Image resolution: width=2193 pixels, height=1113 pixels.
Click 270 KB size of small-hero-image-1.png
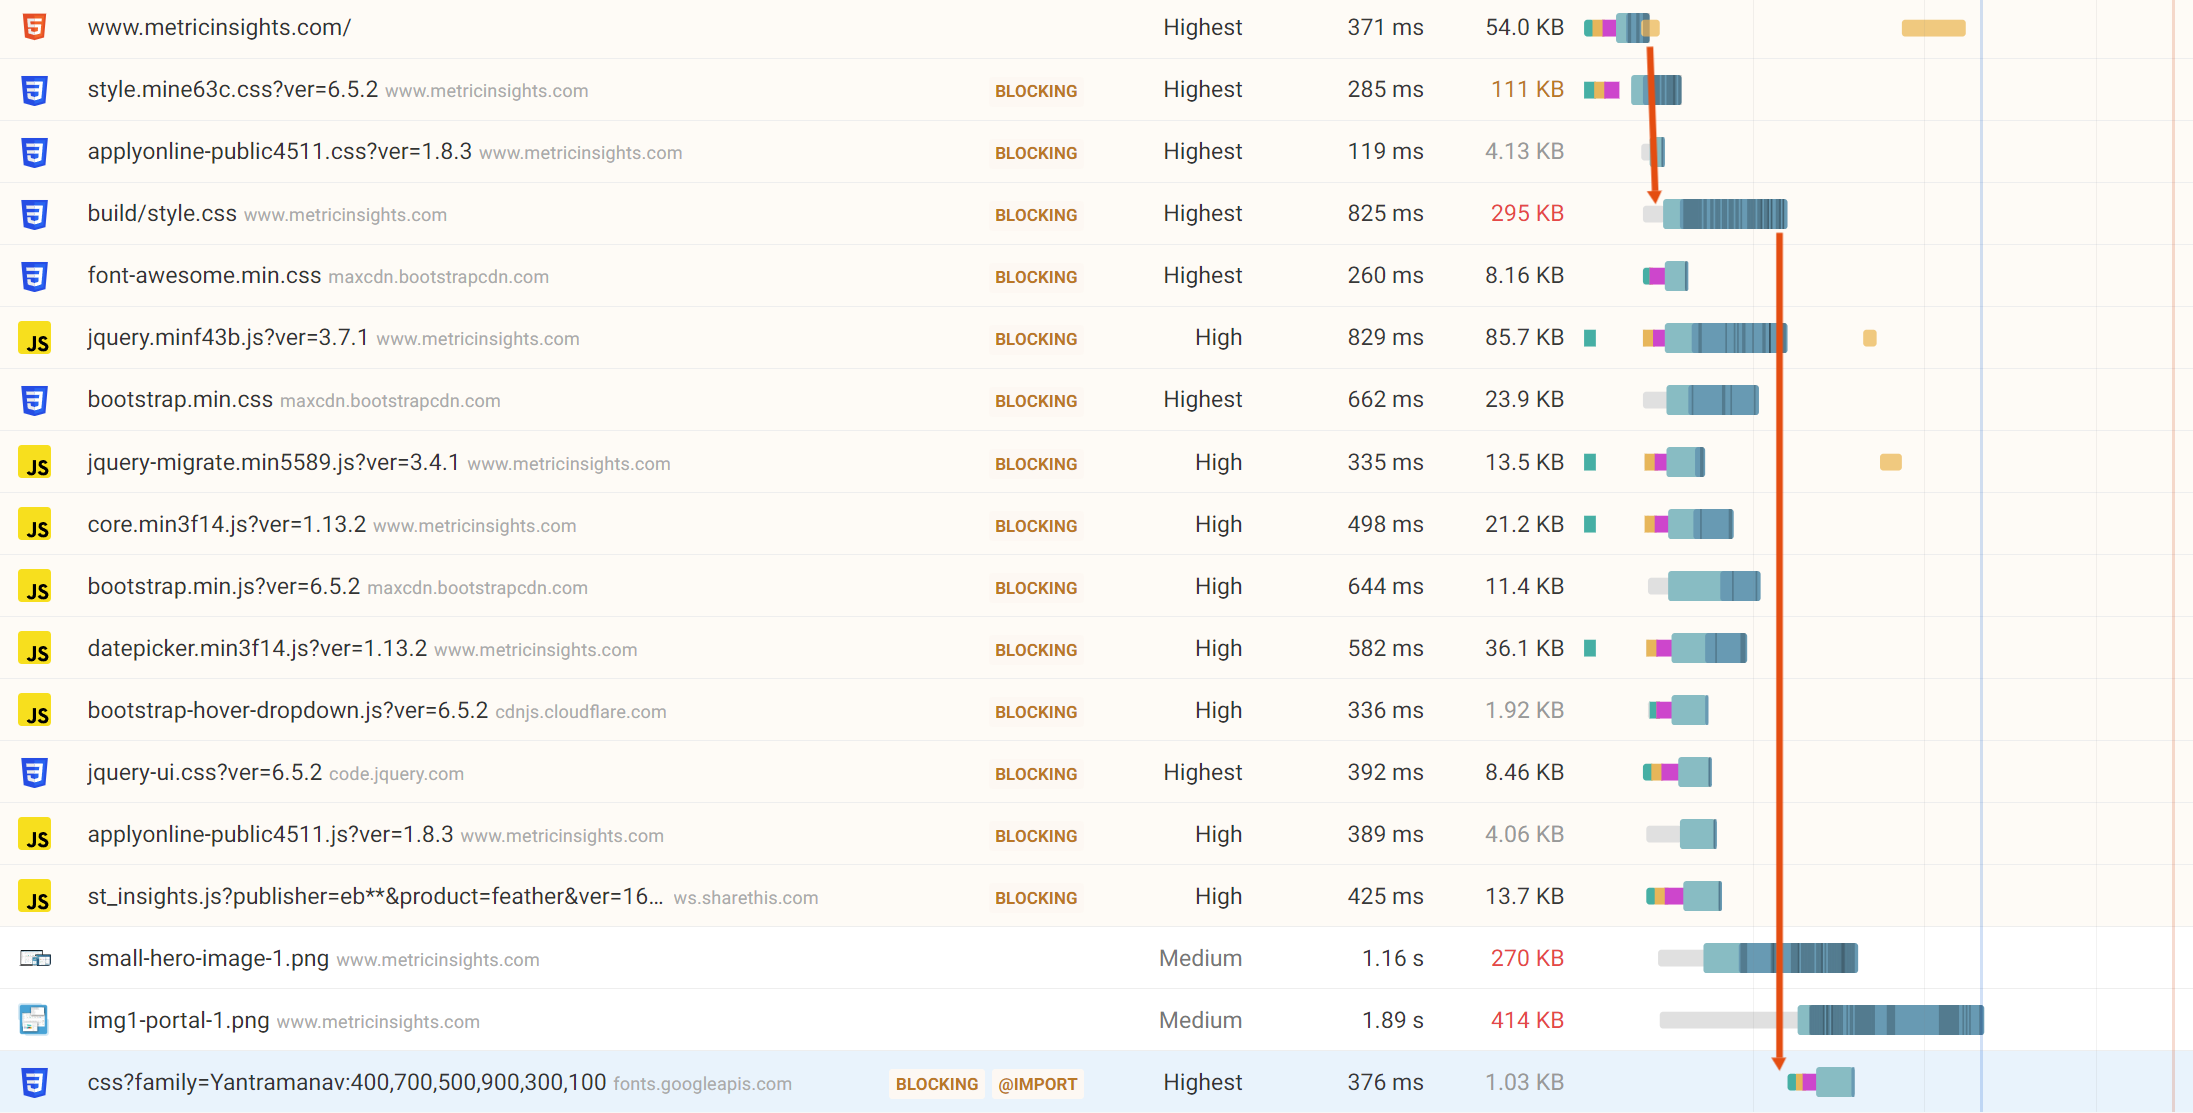(1527, 958)
